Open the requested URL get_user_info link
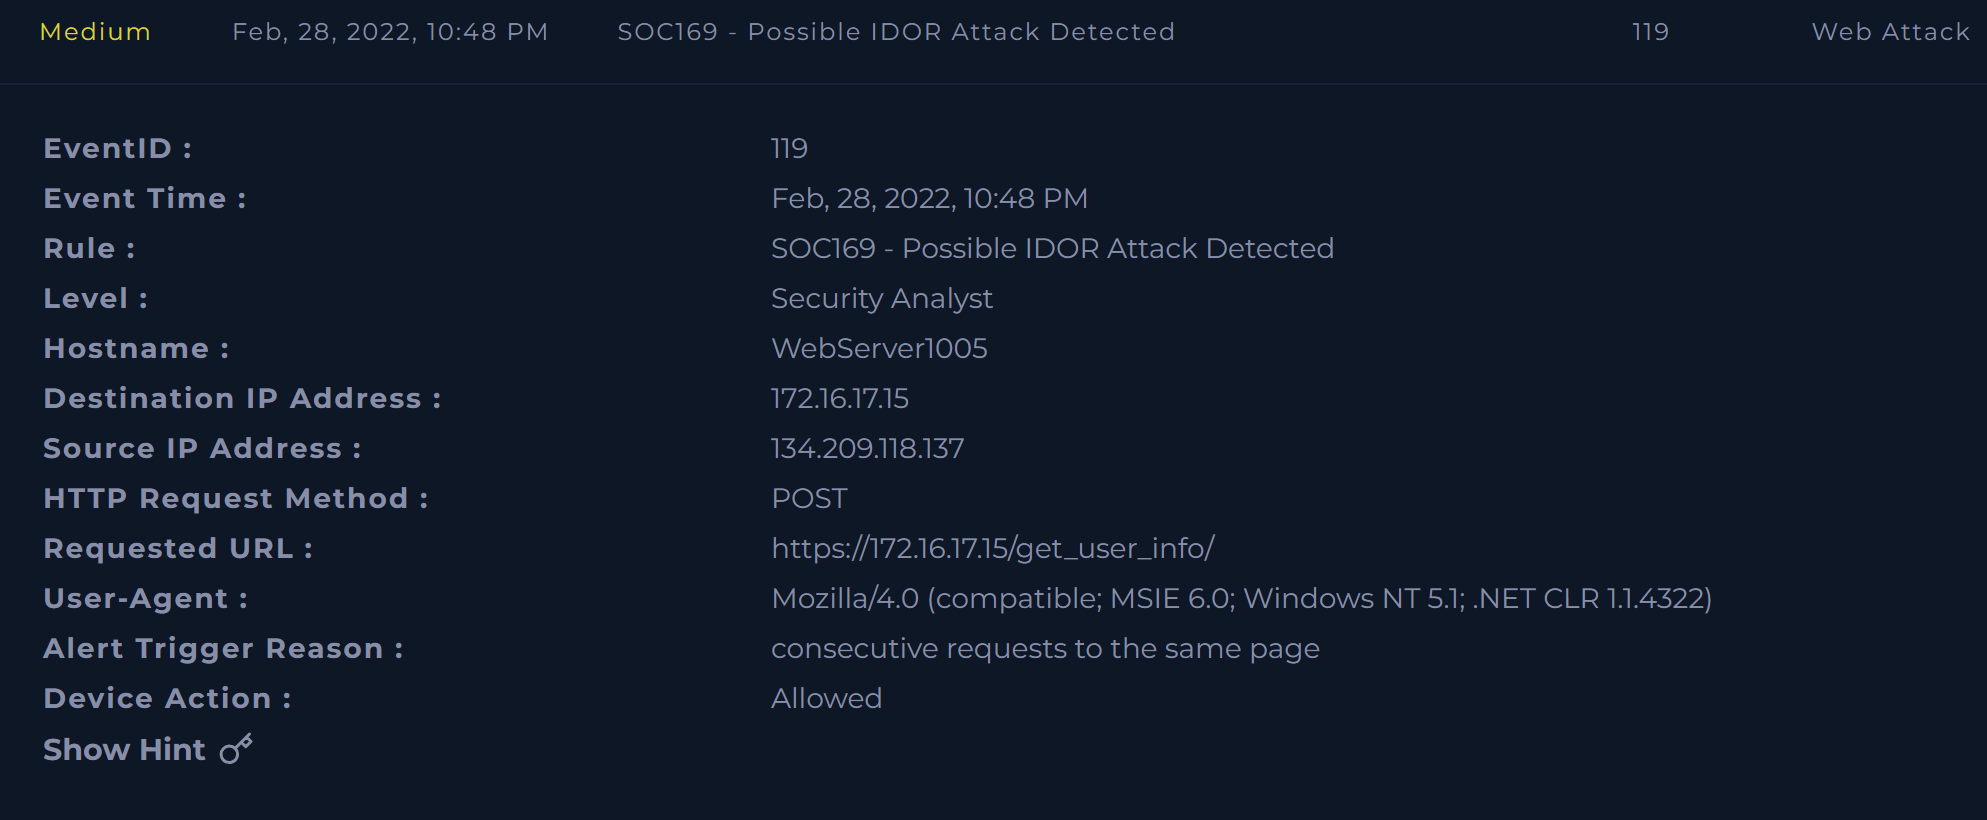Viewport: 1987px width, 820px height. click(992, 548)
